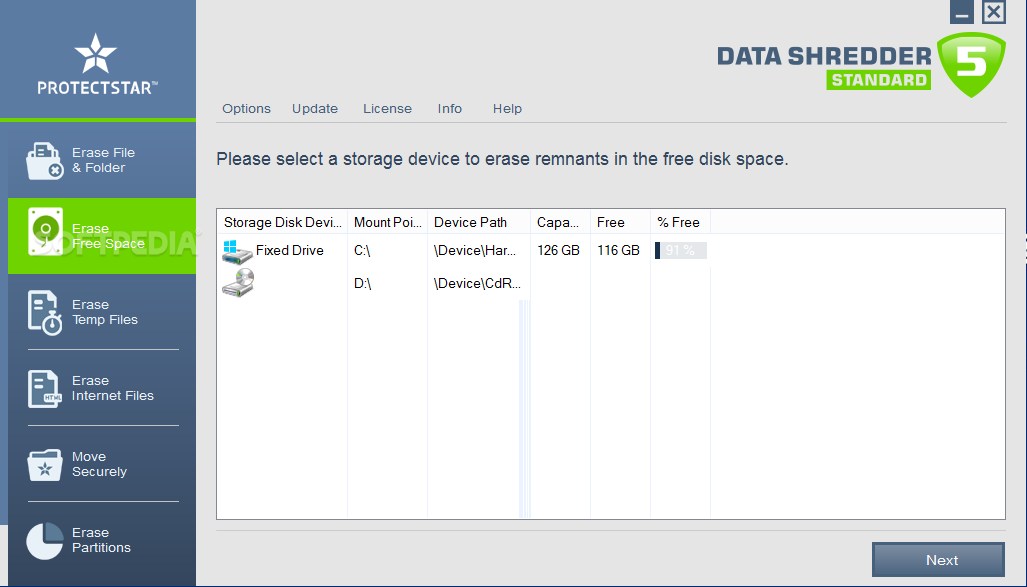Click the 'Erase File & Folder' label
This screenshot has height=587, width=1027.
pos(103,160)
